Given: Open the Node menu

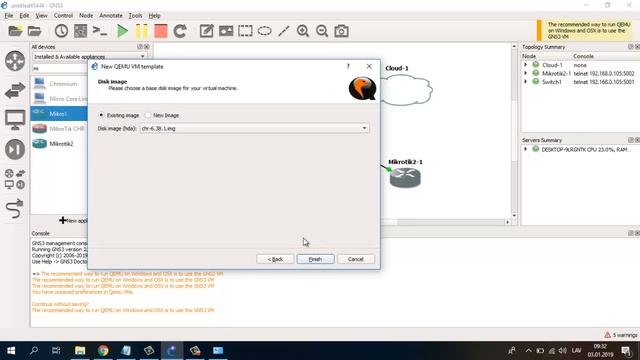Looking at the screenshot, I should point(86,16).
